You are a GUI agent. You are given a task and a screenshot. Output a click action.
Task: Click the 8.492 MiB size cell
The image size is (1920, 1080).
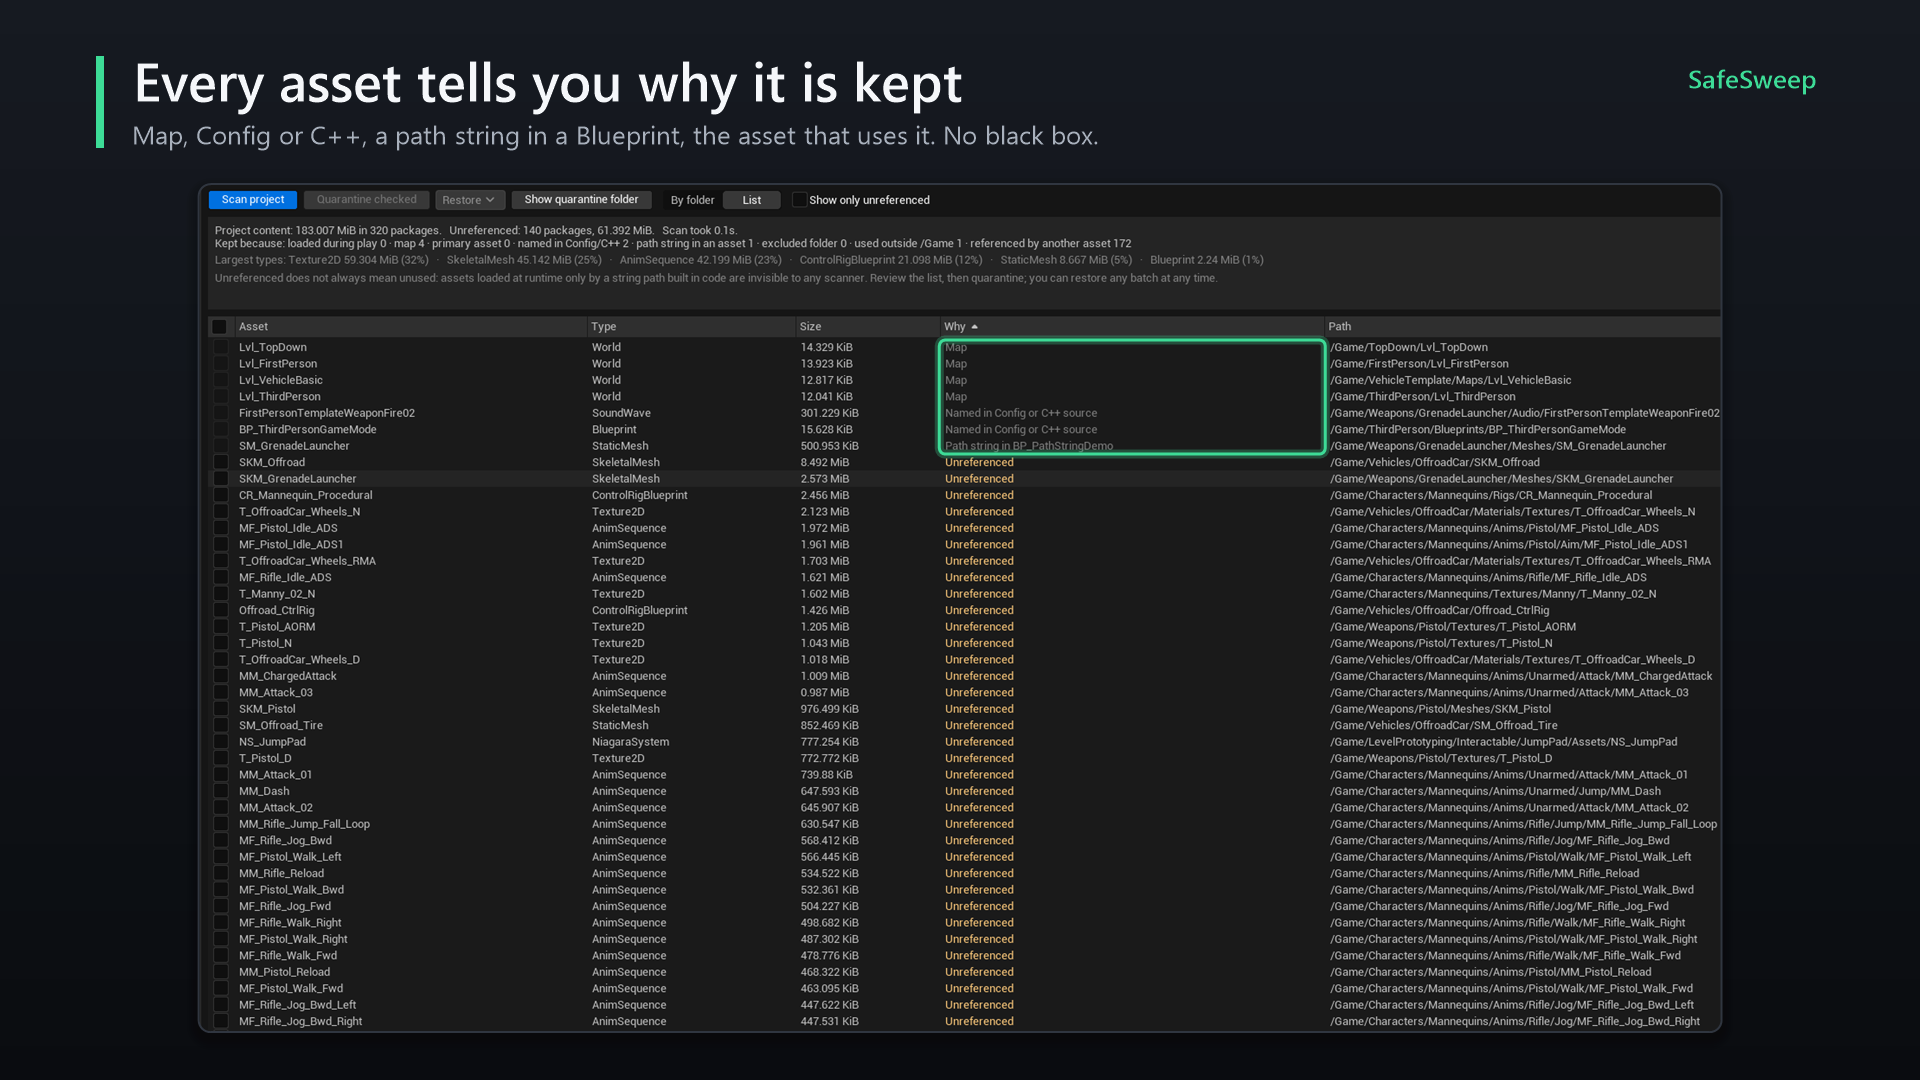(824, 462)
